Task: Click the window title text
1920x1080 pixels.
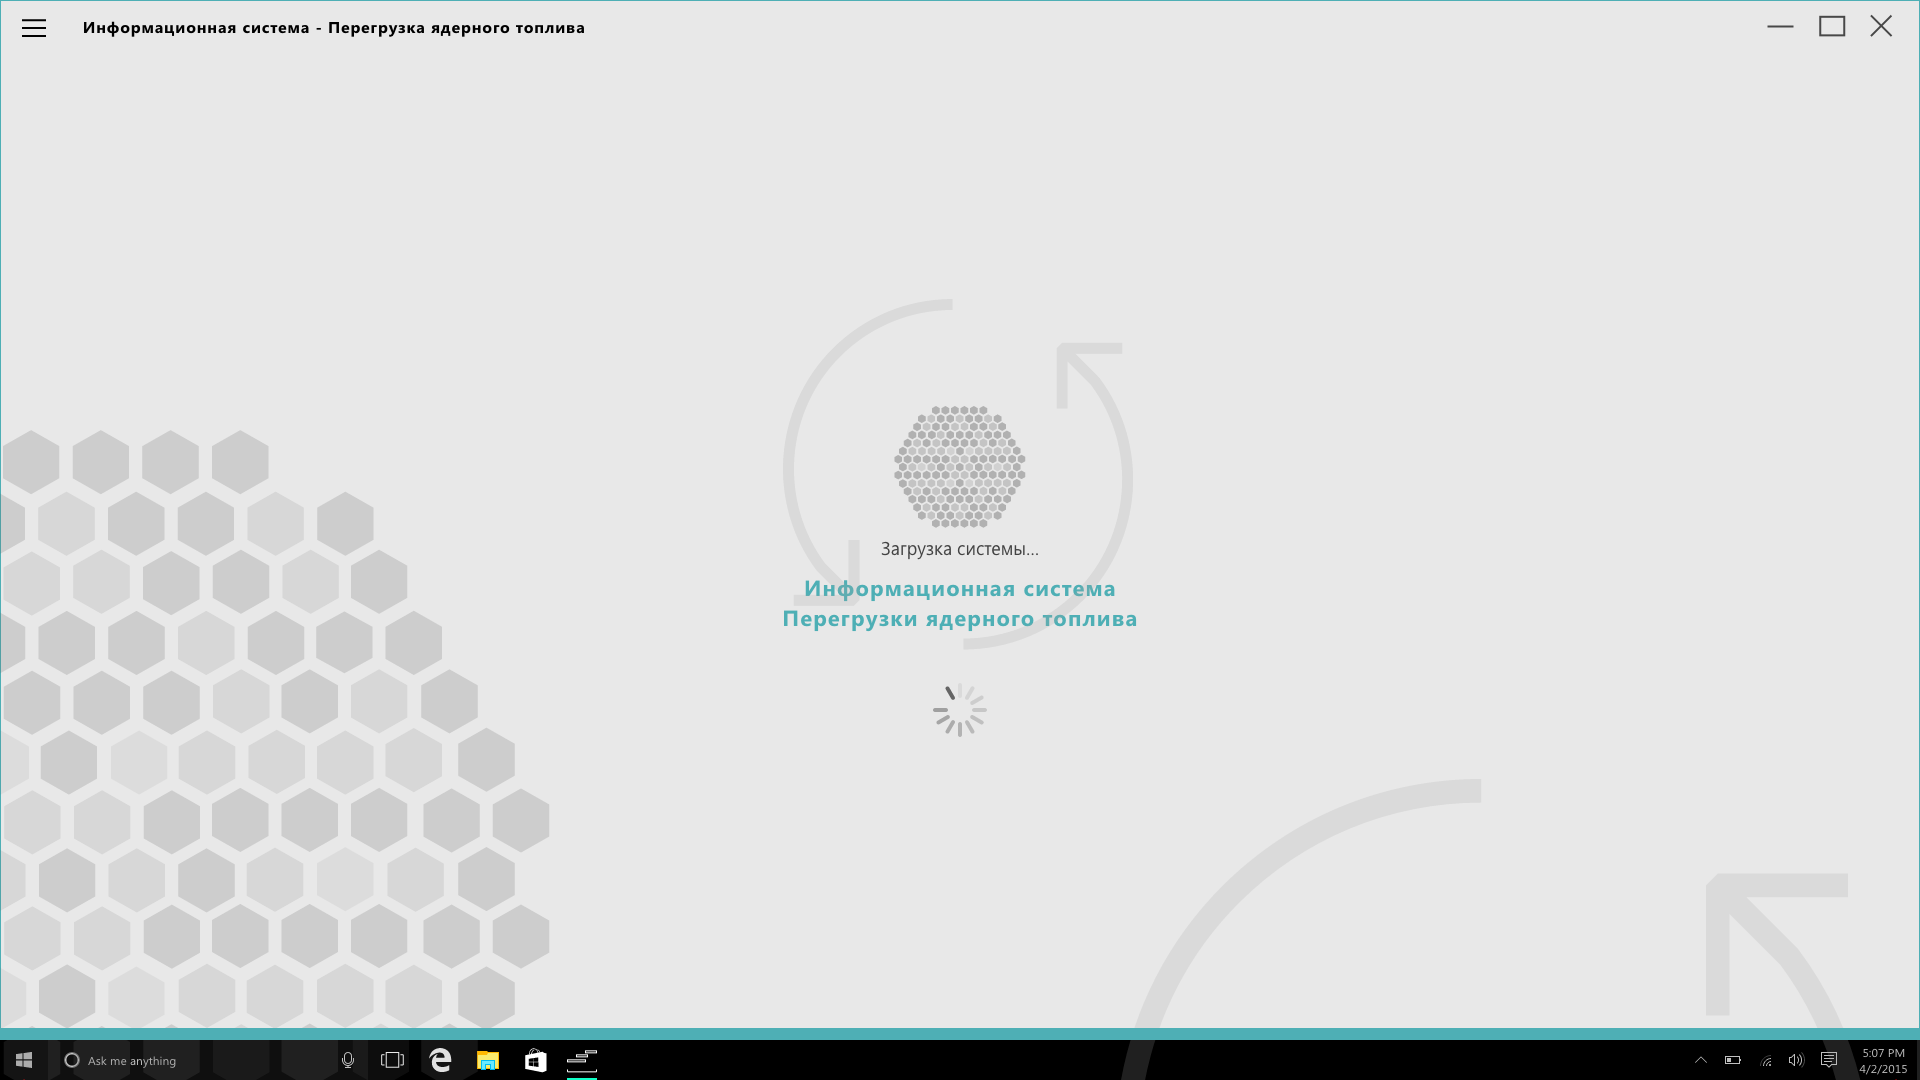Action: point(334,28)
